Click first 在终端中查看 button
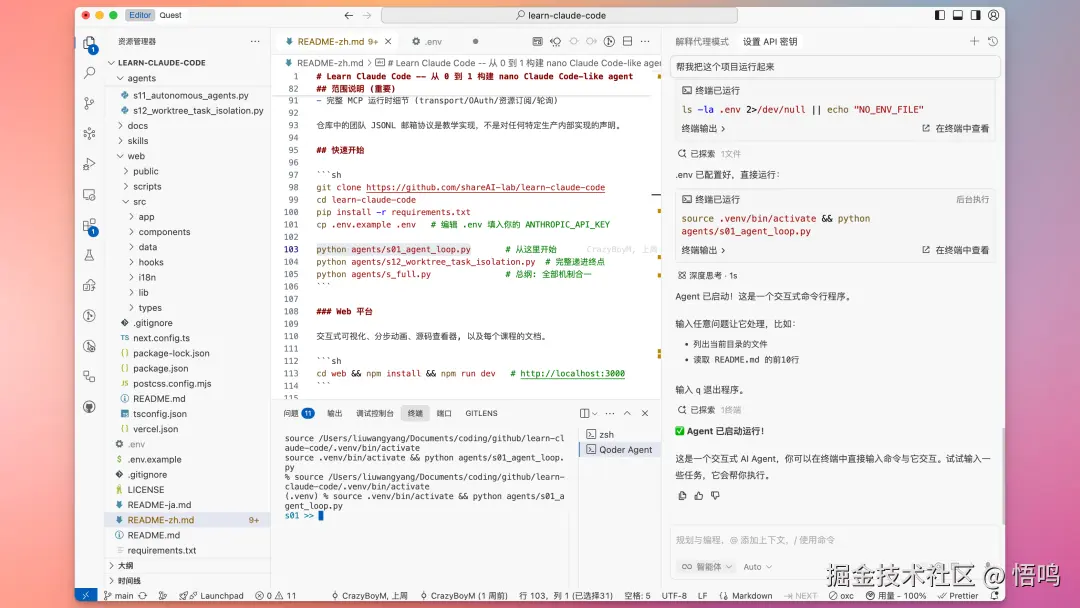 coord(956,128)
